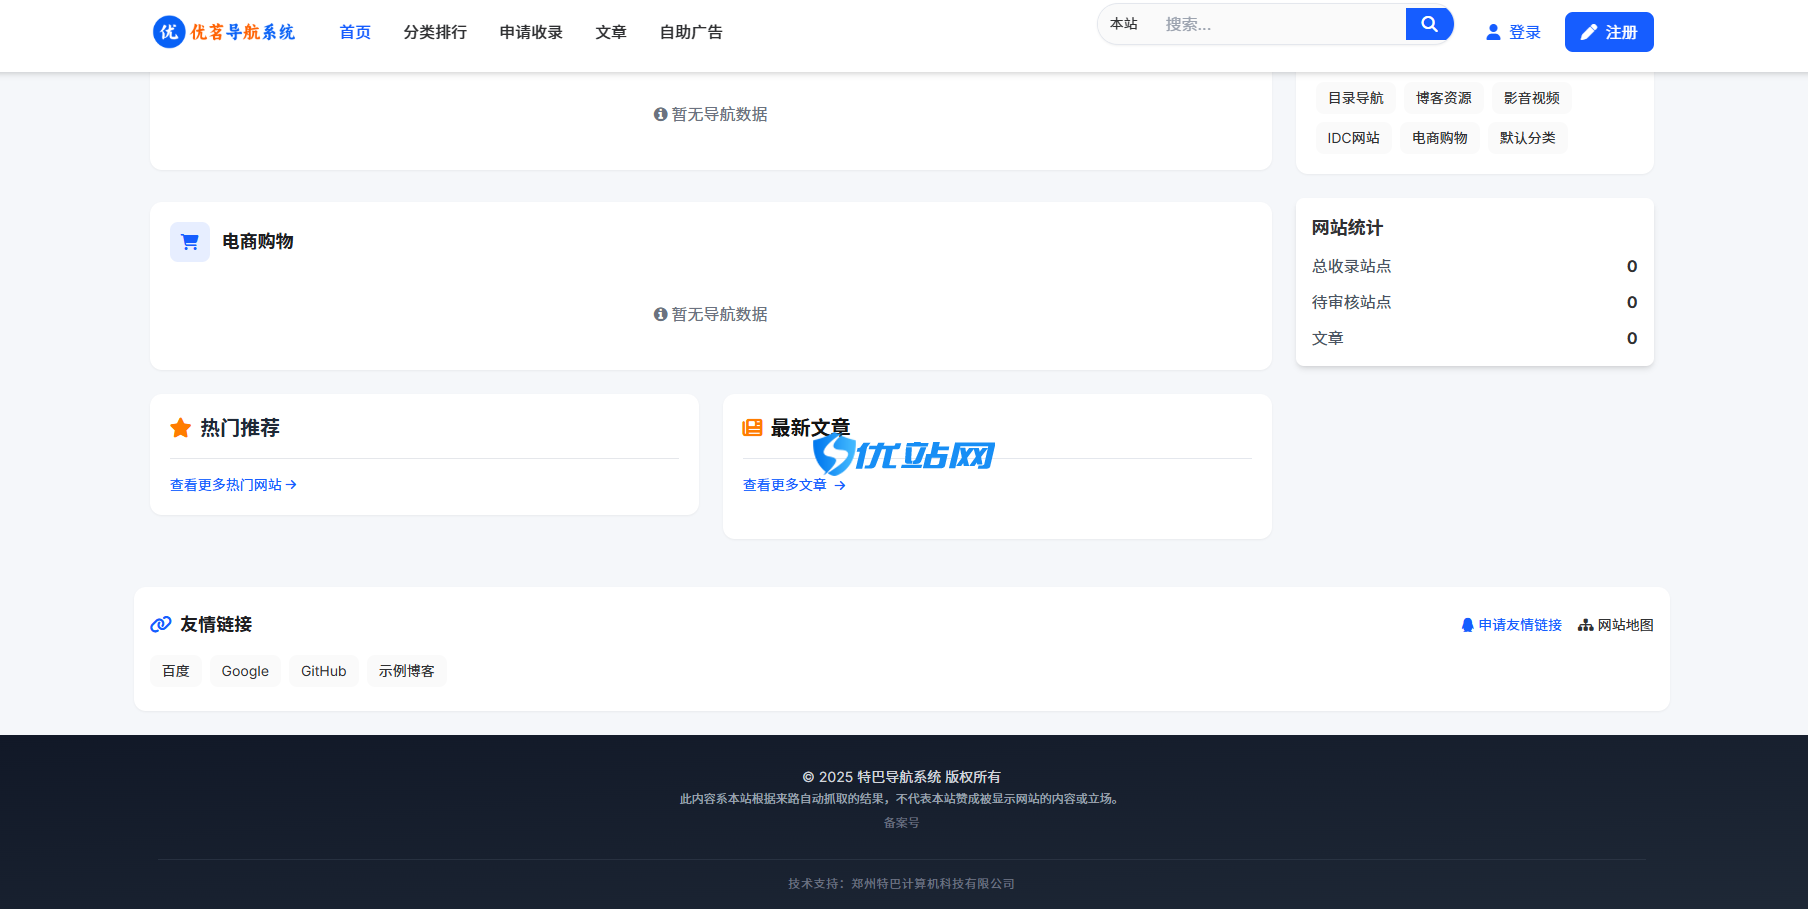Go to the 首页 menu item
This screenshot has width=1808, height=909.
click(x=355, y=32)
